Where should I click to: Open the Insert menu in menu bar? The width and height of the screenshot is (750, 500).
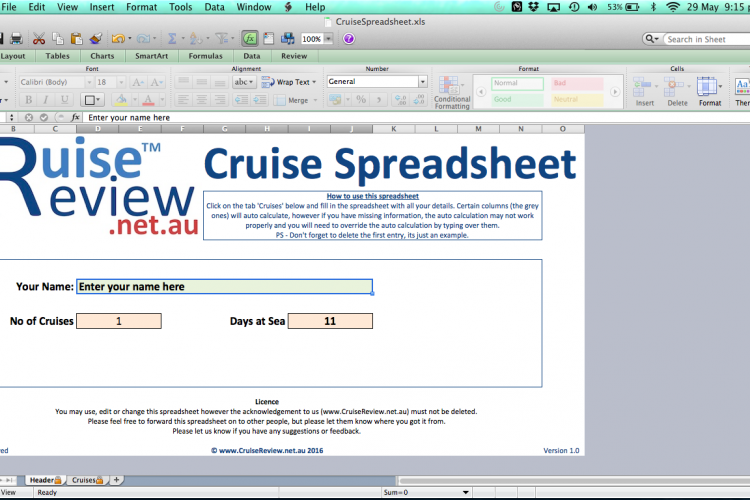pyautogui.click(x=101, y=7)
